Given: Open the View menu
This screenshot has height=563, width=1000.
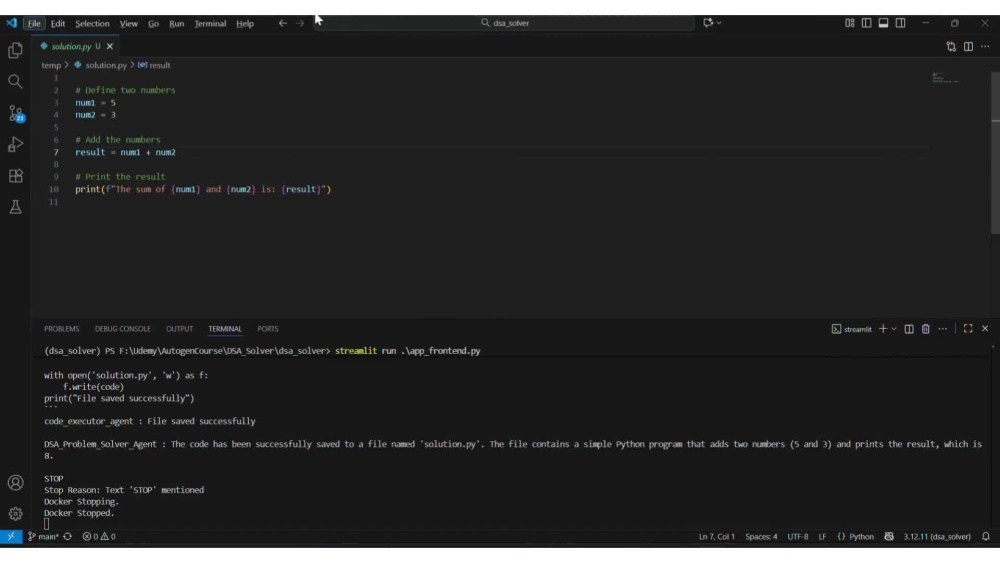Looking at the screenshot, I should click(x=128, y=24).
